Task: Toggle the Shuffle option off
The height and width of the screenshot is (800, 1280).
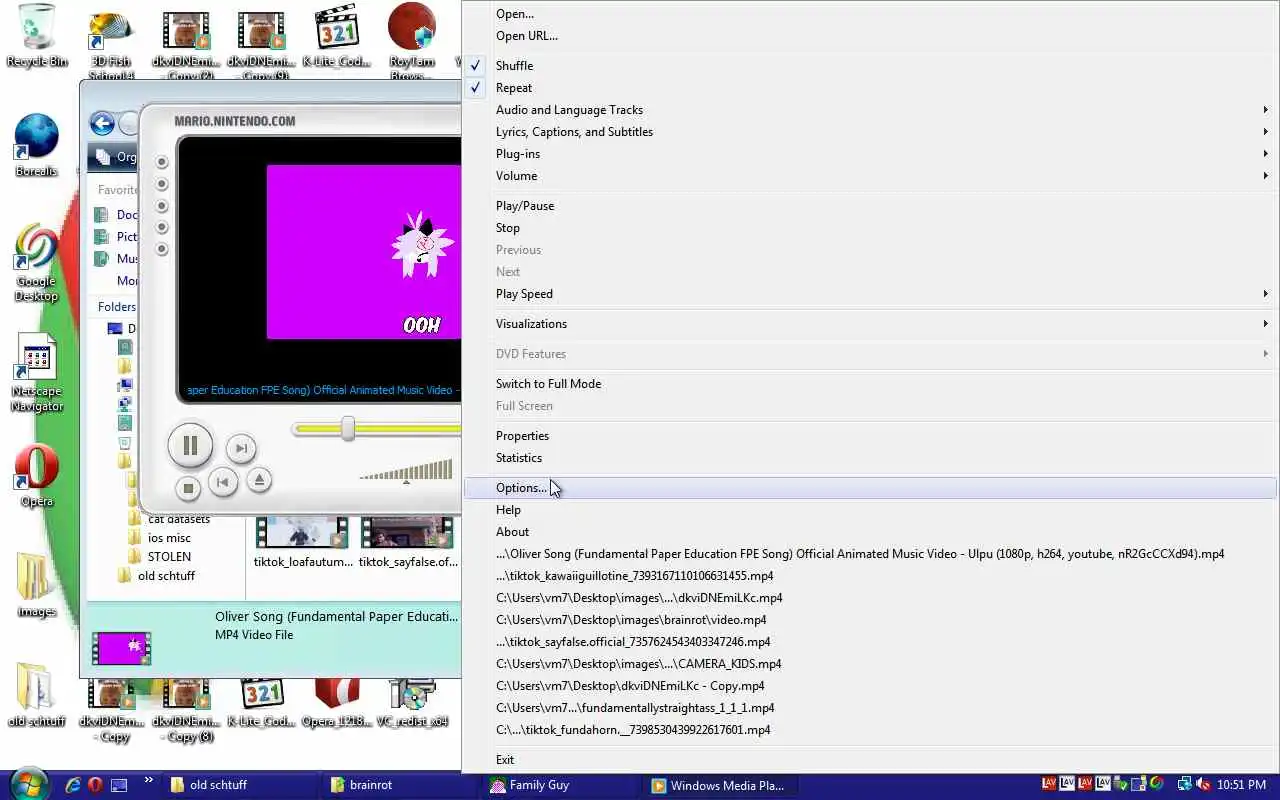Action: [x=869, y=66]
